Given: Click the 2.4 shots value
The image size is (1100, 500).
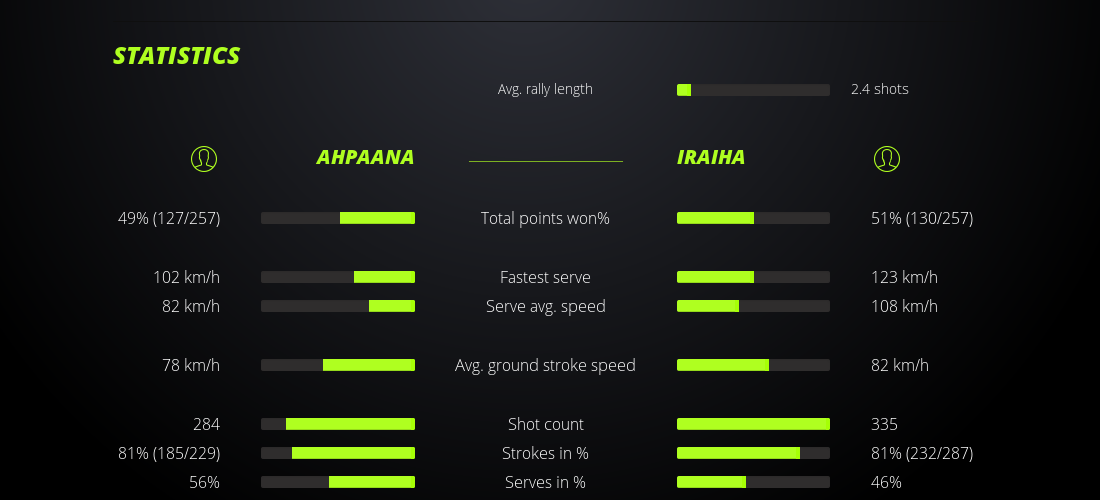Looking at the screenshot, I should pyautogui.click(x=880, y=89).
